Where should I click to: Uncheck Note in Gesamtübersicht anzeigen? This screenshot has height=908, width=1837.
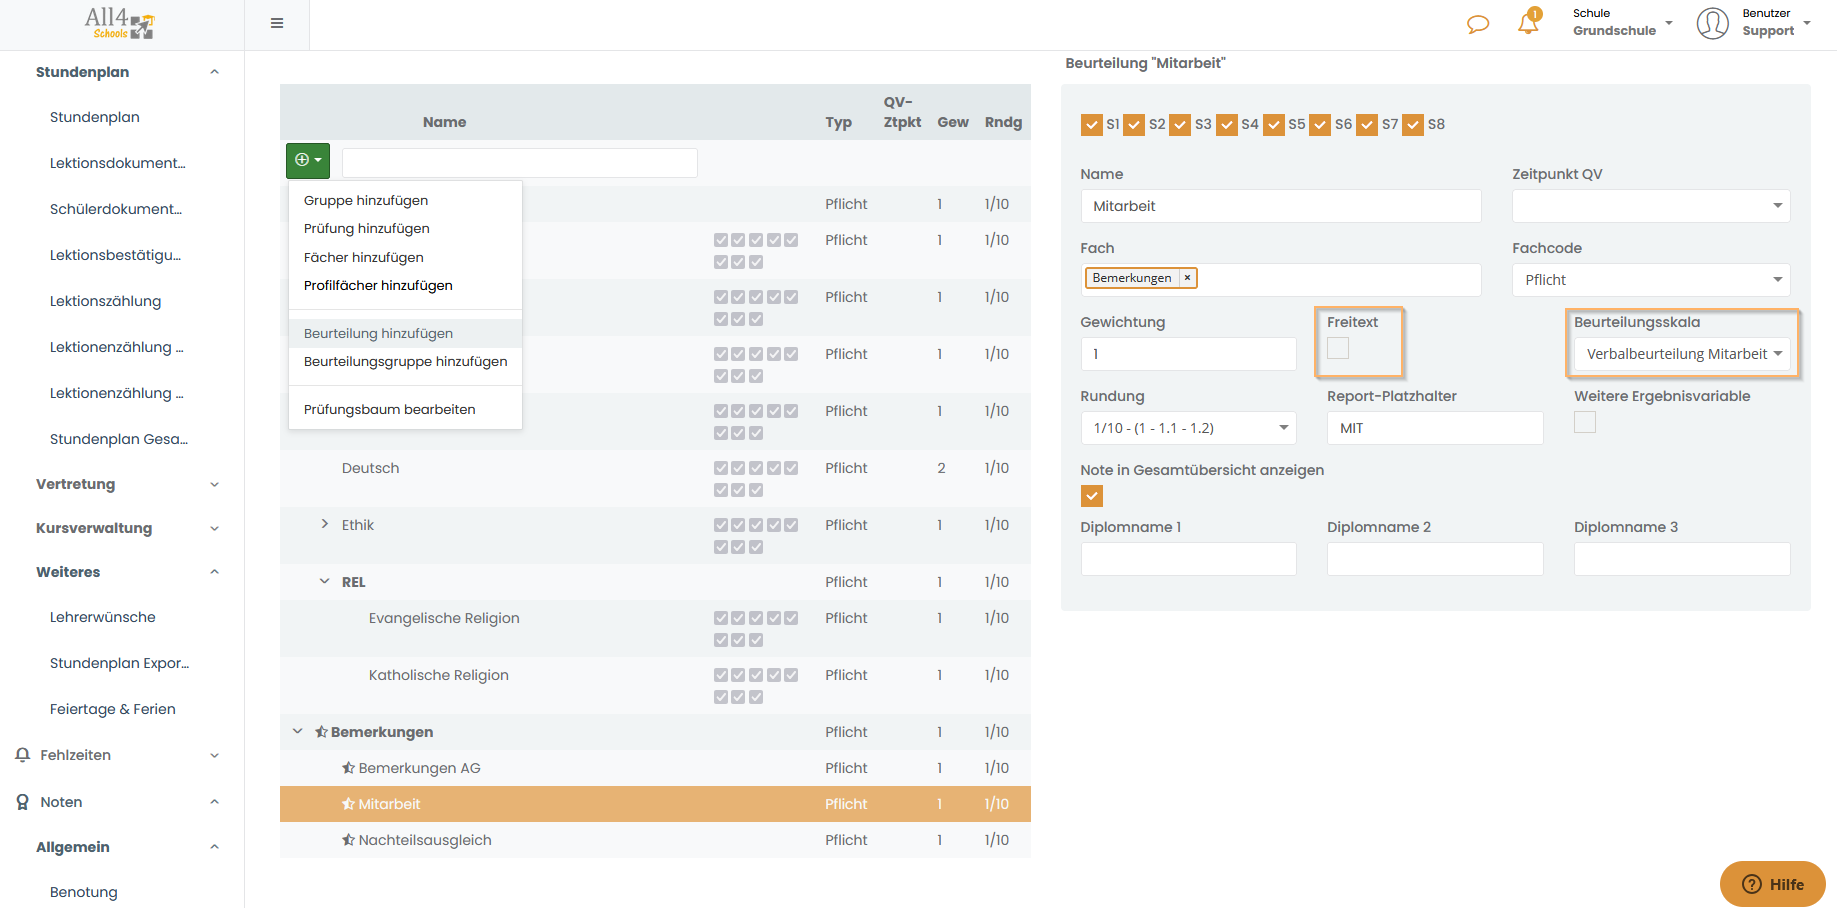coord(1092,496)
